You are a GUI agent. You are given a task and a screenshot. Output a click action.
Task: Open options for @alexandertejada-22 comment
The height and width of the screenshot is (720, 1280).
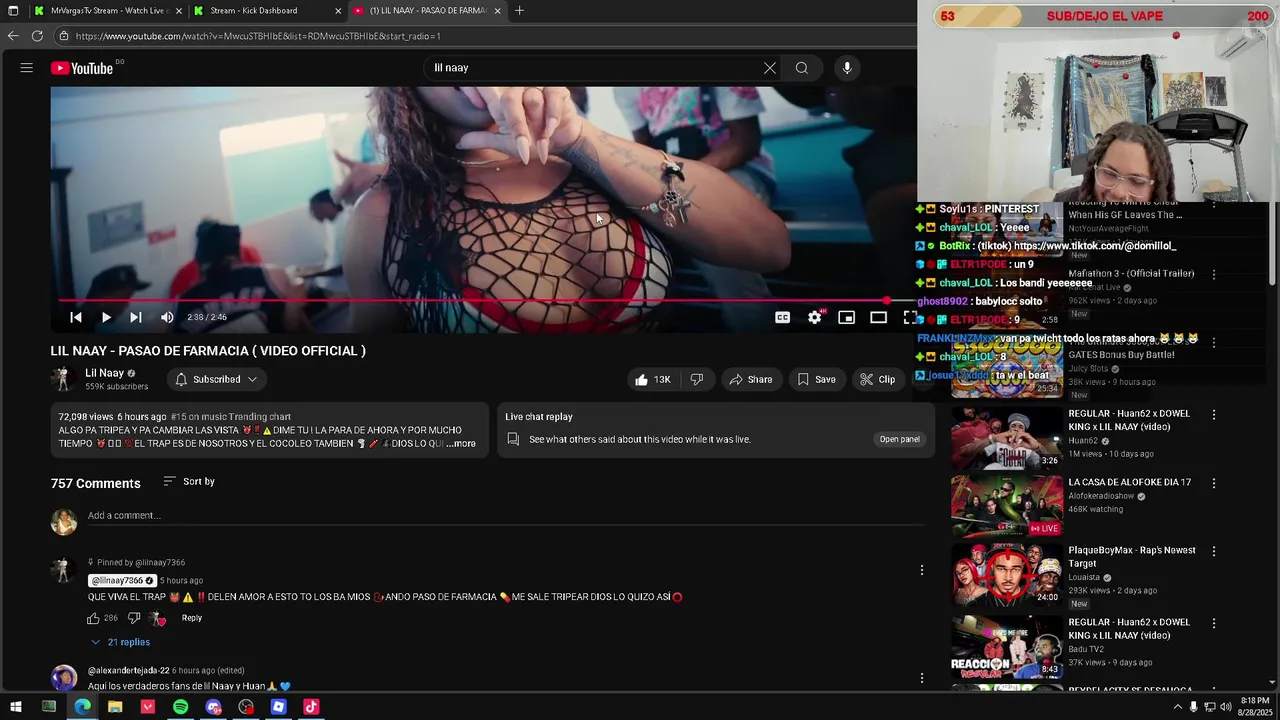(922, 678)
